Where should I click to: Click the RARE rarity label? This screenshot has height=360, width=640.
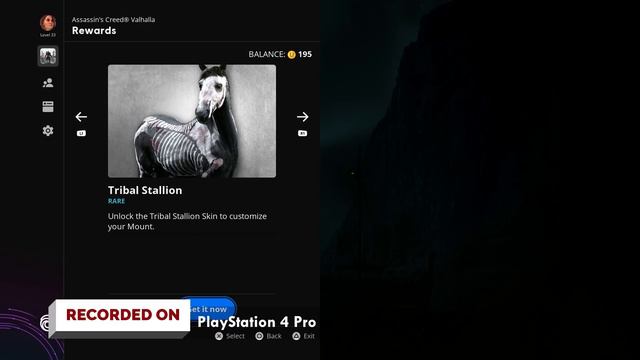pos(116,201)
